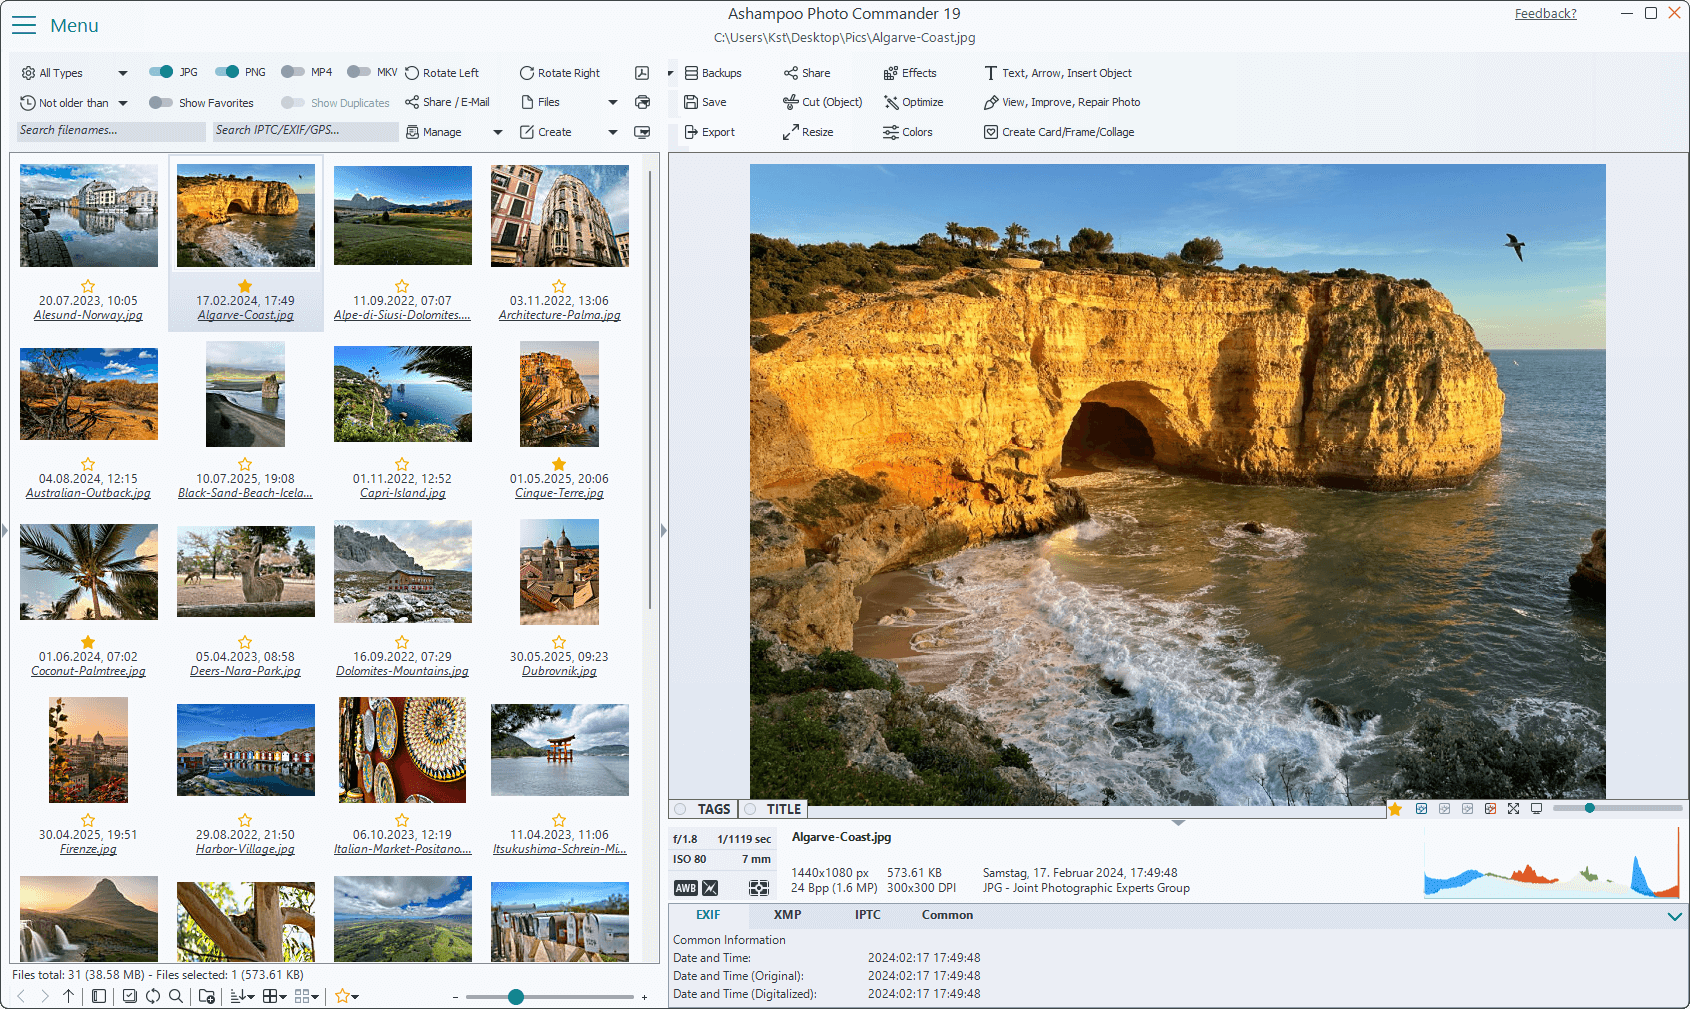Image resolution: width=1690 pixels, height=1009 pixels.
Task: Click the fullscreen view icon below the photo
Action: coord(1514,808)
